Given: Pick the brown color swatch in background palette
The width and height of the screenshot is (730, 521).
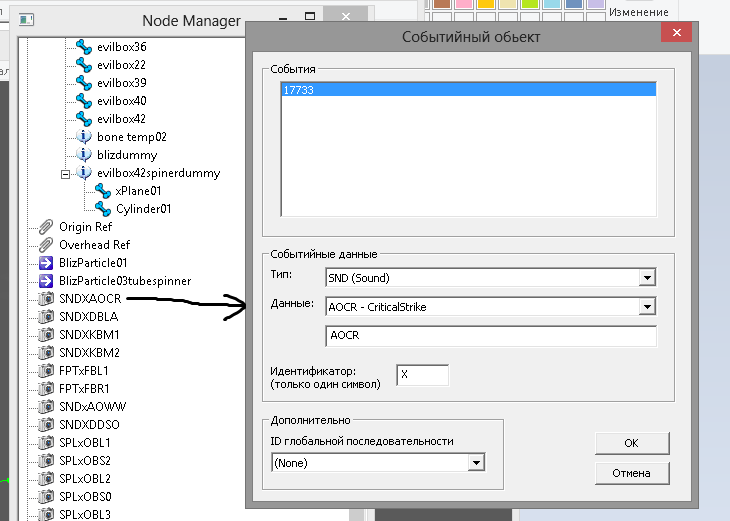Looking at the screenshot, I should pyautogui.click(x=442, y=4).
